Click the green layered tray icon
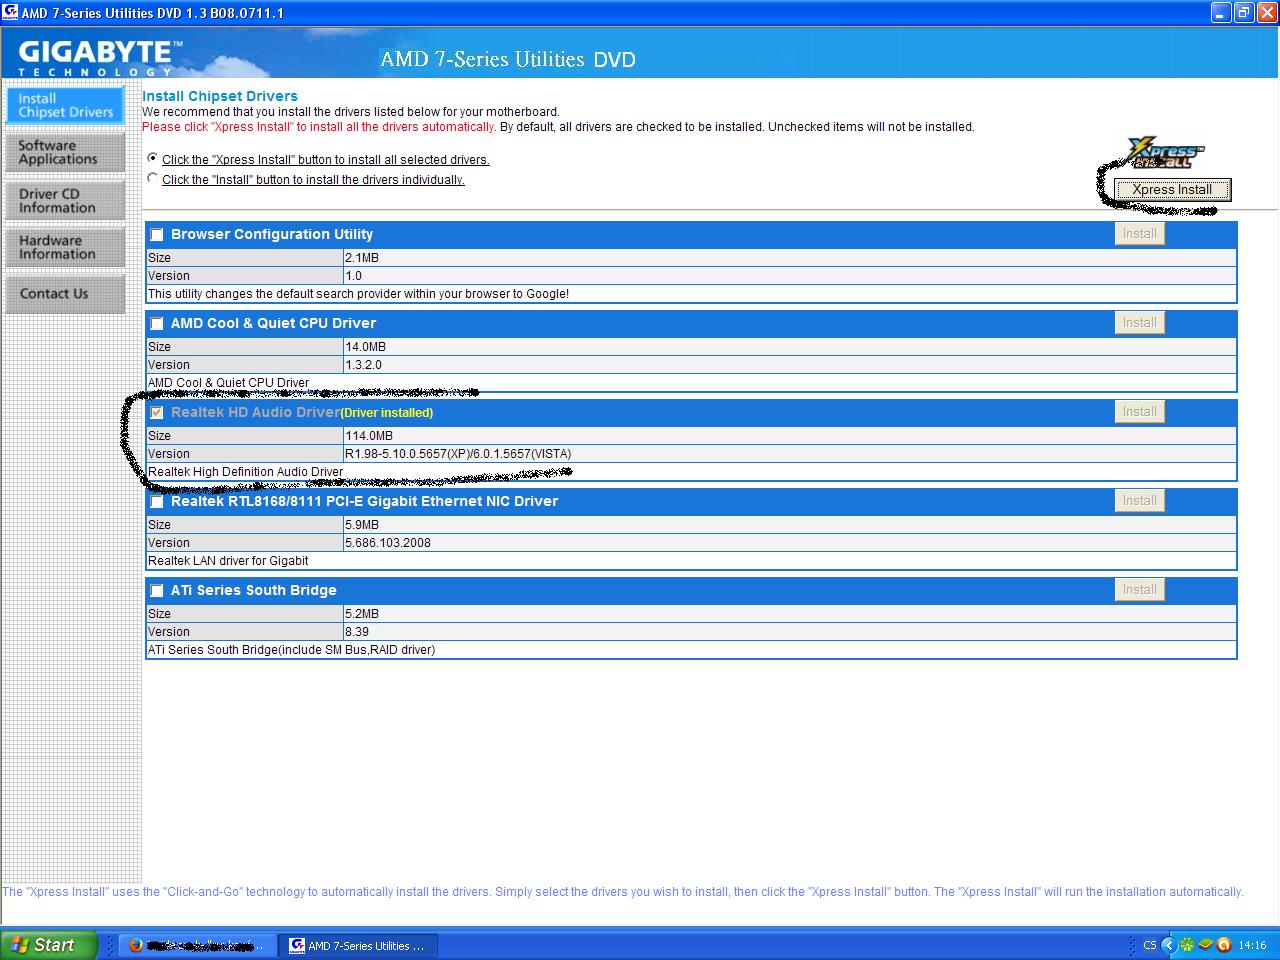 (1205, 945)
